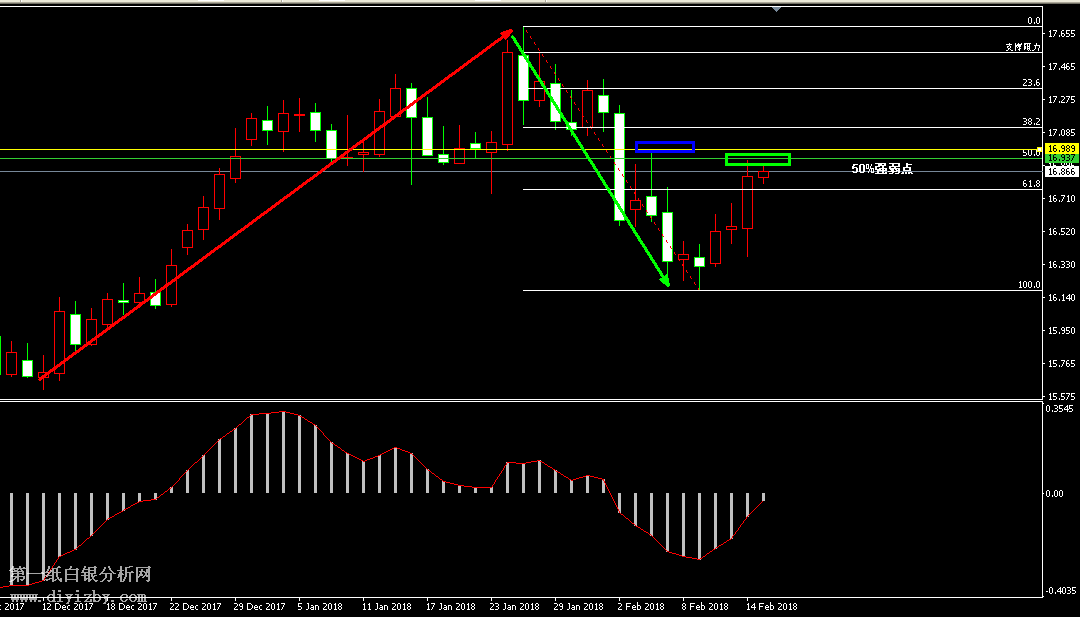This screenshot has height=617, width=1080.
Task: Click the Fibonacci 100.0 level label
Action: point(1029,285)
